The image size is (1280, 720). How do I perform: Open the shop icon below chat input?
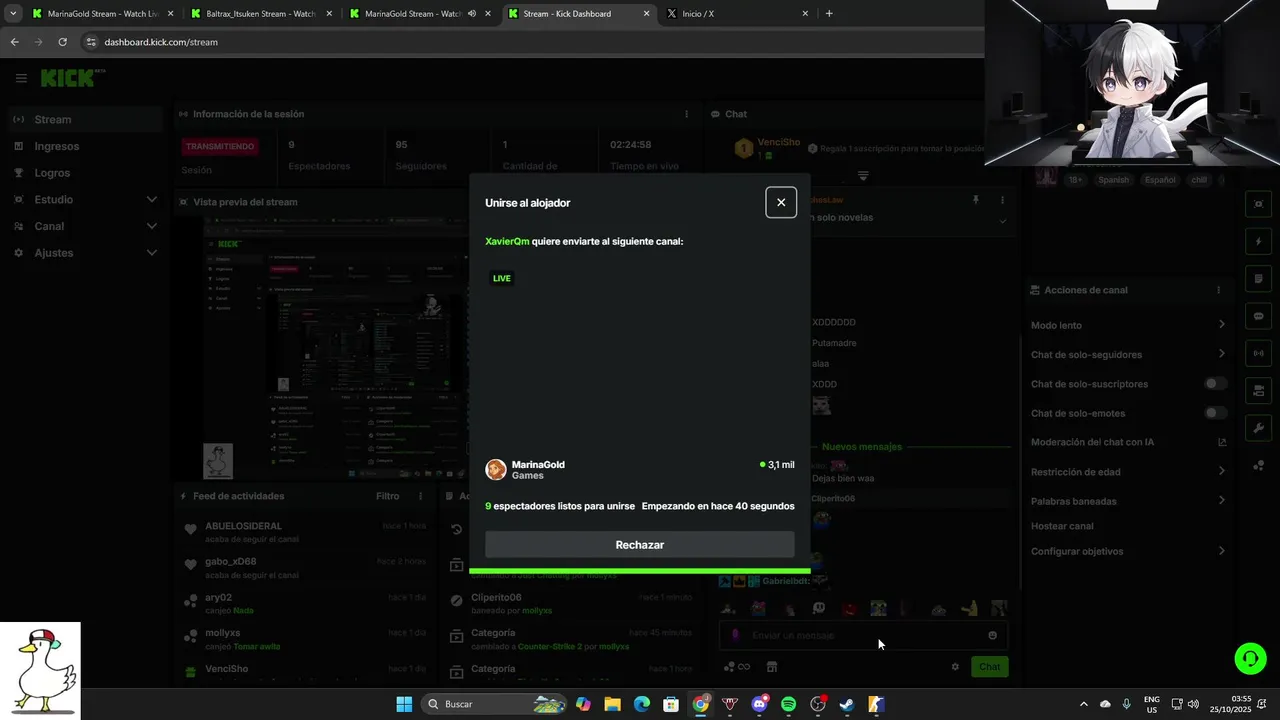click(772, 667)
